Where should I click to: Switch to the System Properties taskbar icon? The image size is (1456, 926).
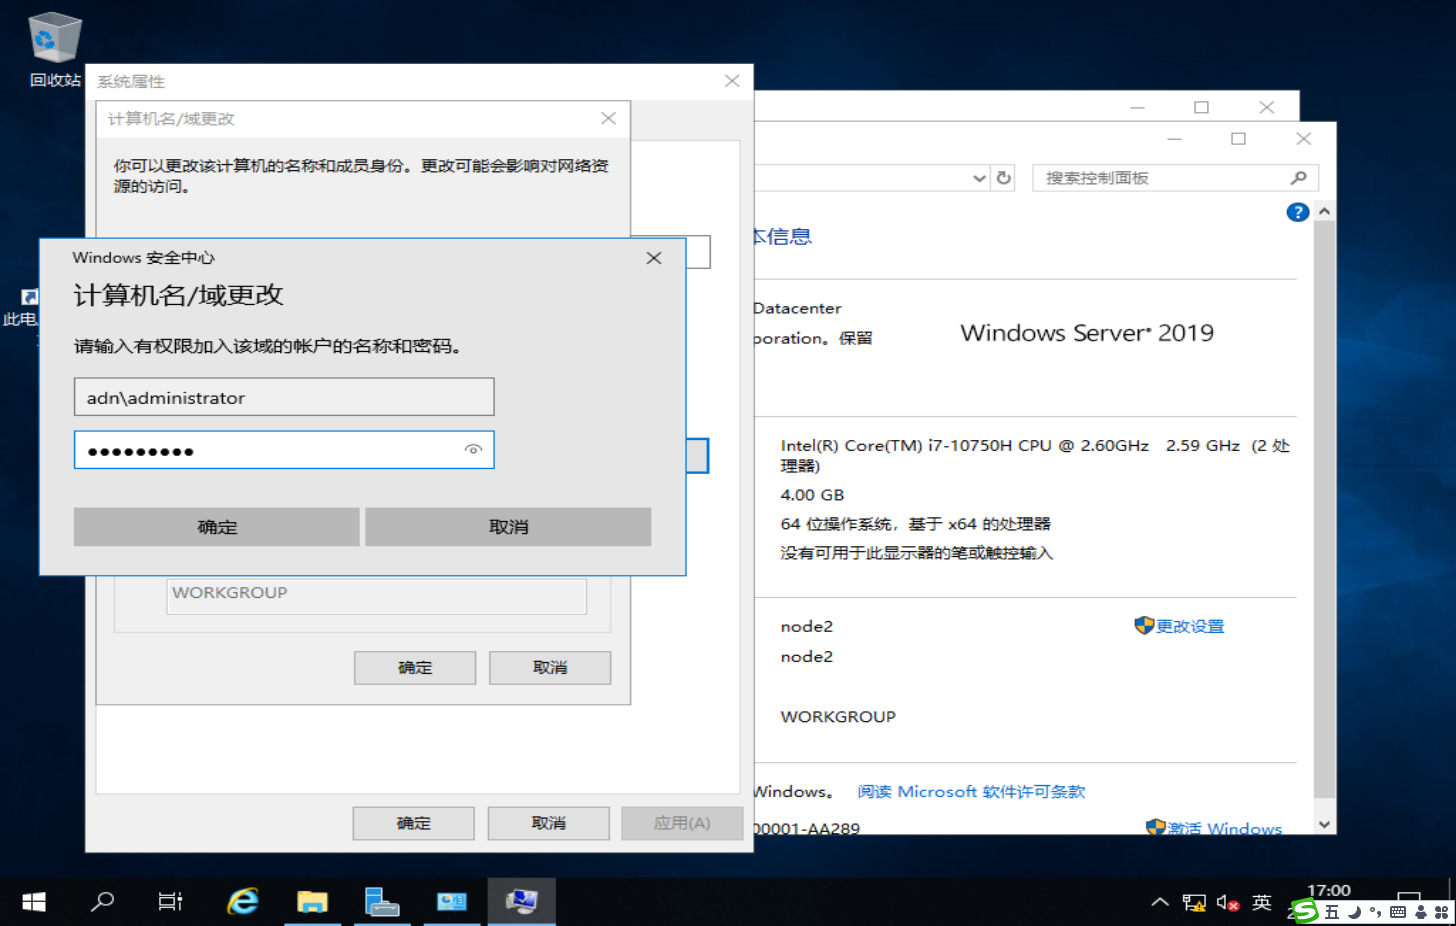pyautogui.click(x=521, y=902)
